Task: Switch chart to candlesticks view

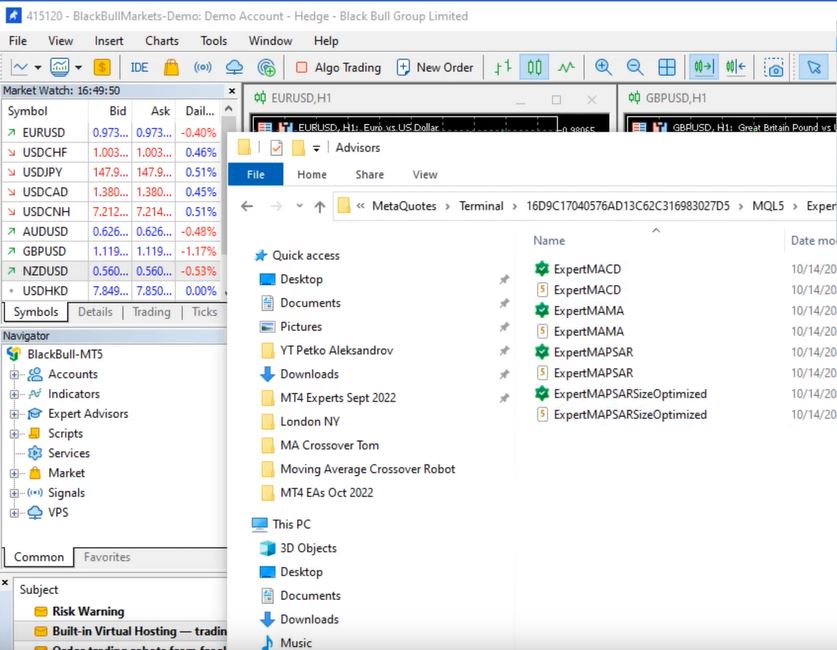Action: [x=535, y=67]
